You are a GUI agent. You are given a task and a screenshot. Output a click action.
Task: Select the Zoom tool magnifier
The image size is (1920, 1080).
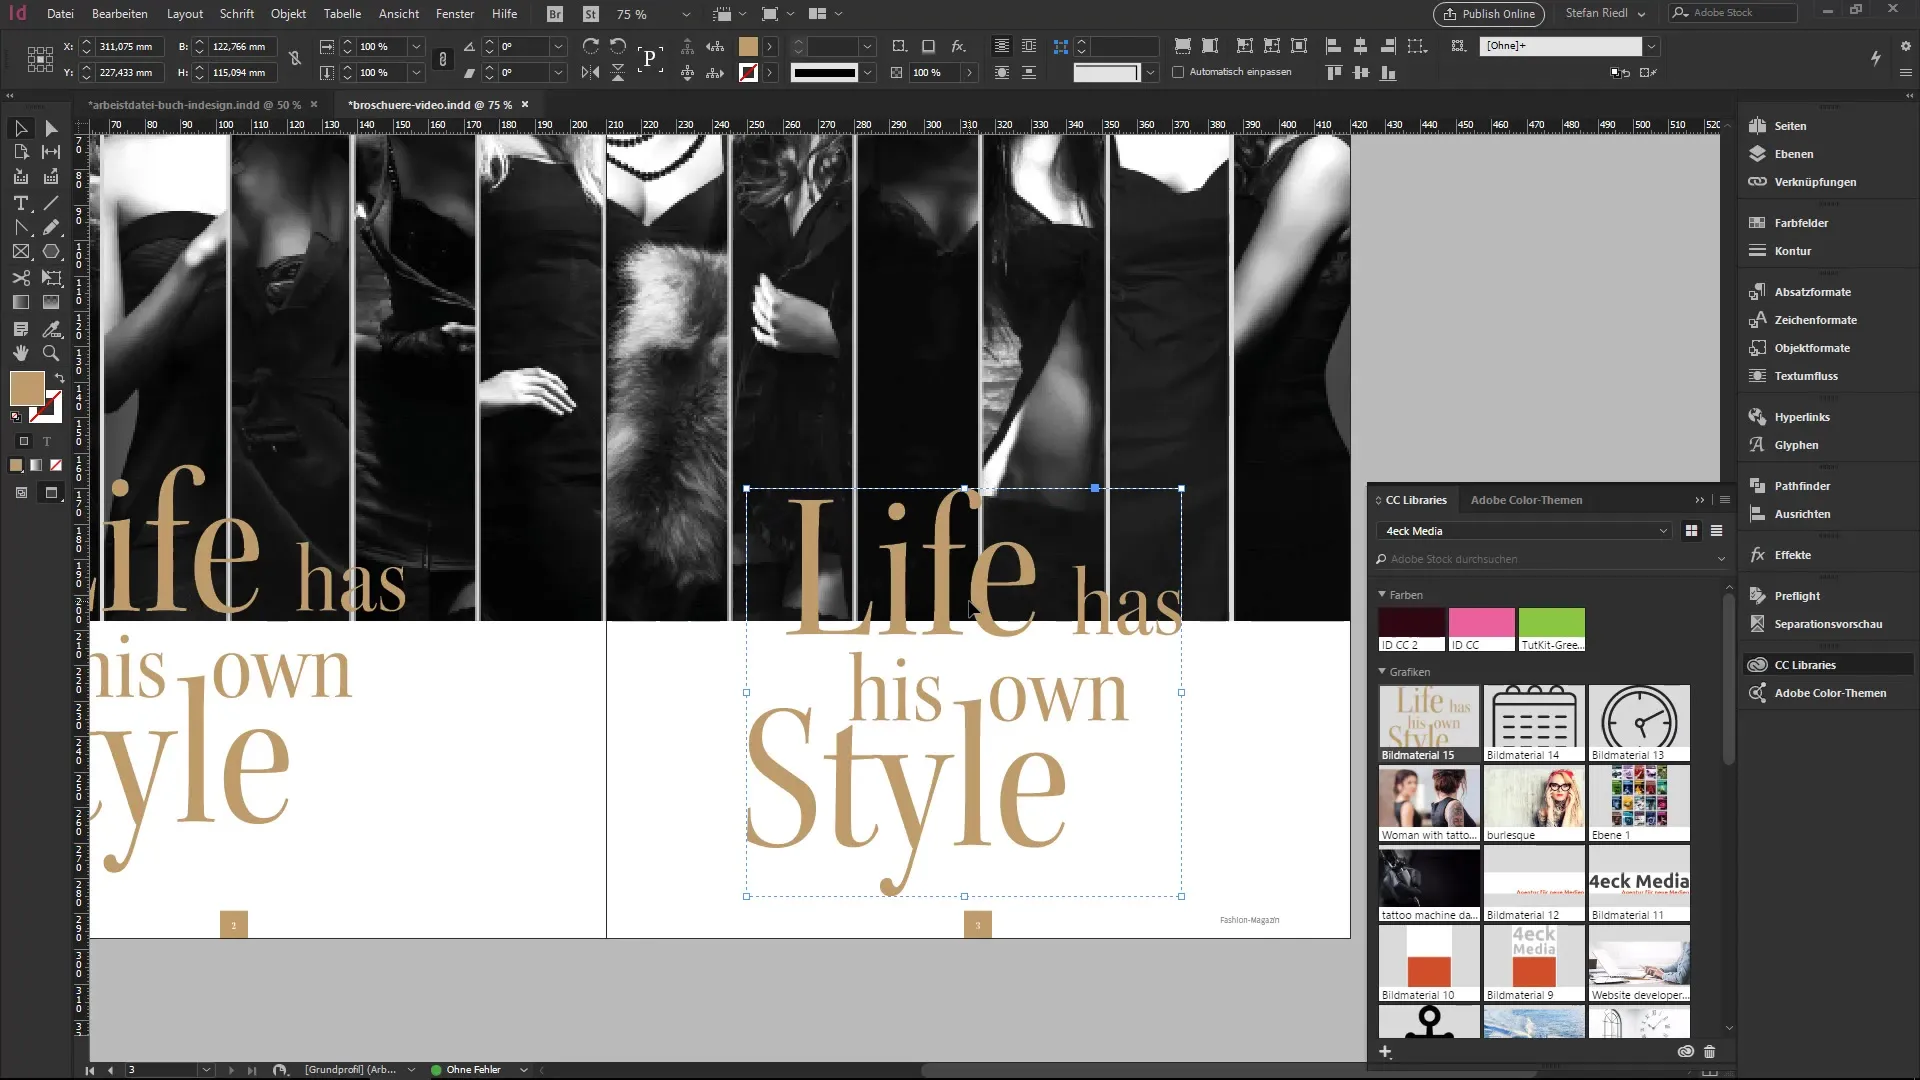tap(51, 353)
